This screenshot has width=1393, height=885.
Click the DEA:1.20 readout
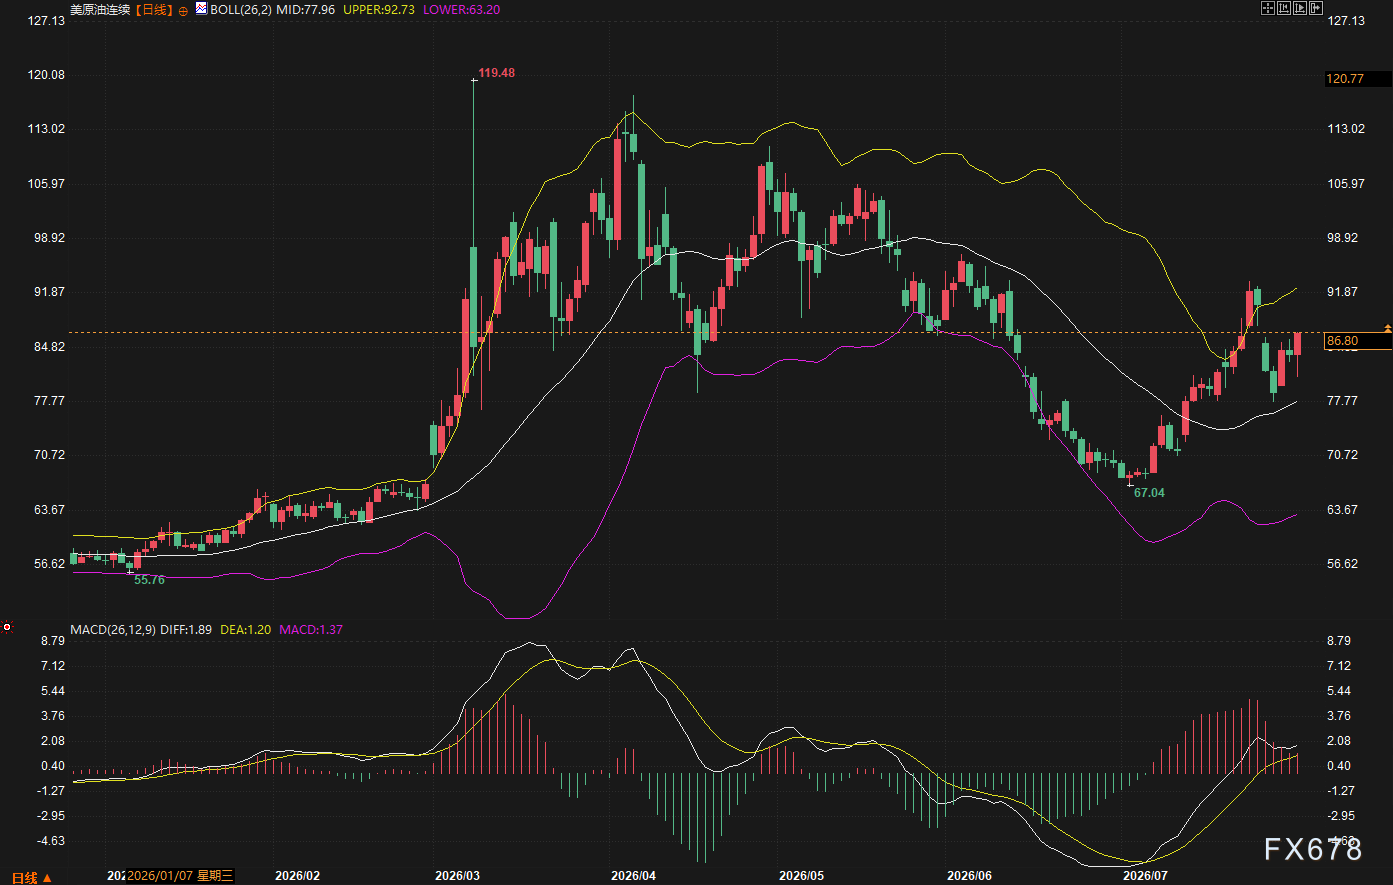(245, 630)
